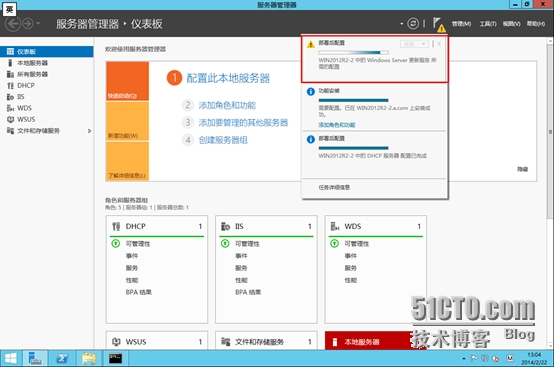Click the 了解详细信息(L) tile

pos(127,161)
